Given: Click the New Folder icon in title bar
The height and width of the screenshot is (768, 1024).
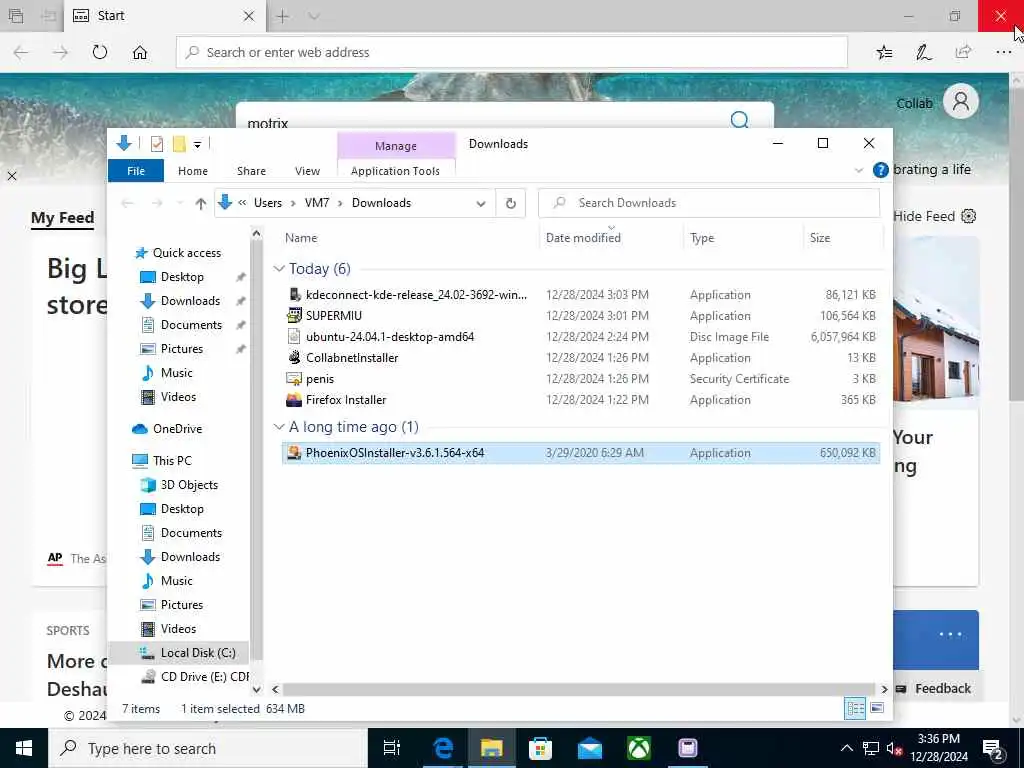Looking at the screenshot, I should point(179,144).
